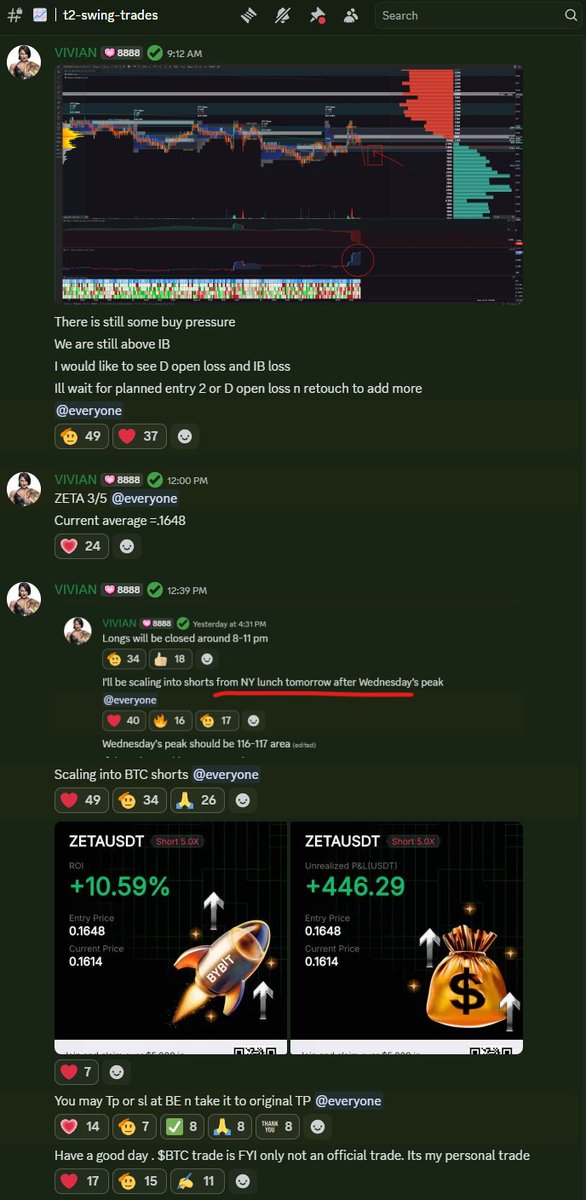Open ZETAUSDT ROI +10.59% image
Viewport: 586px width, 1200px height.
[x=170, y=937]
